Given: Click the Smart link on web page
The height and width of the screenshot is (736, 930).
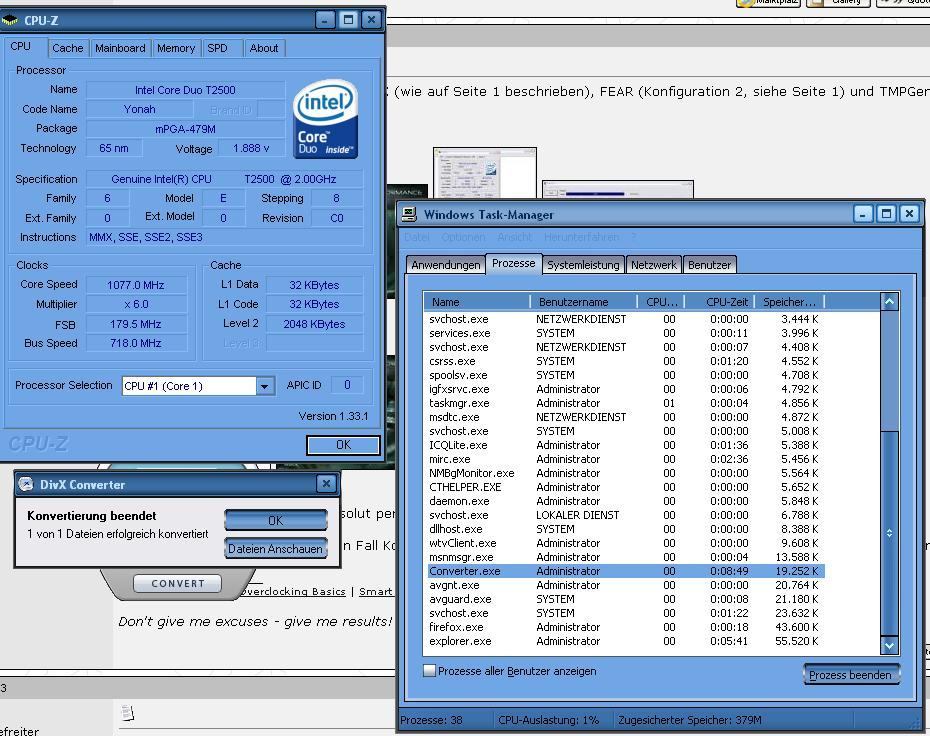Looking at the screenshot, I should [375, 591].
